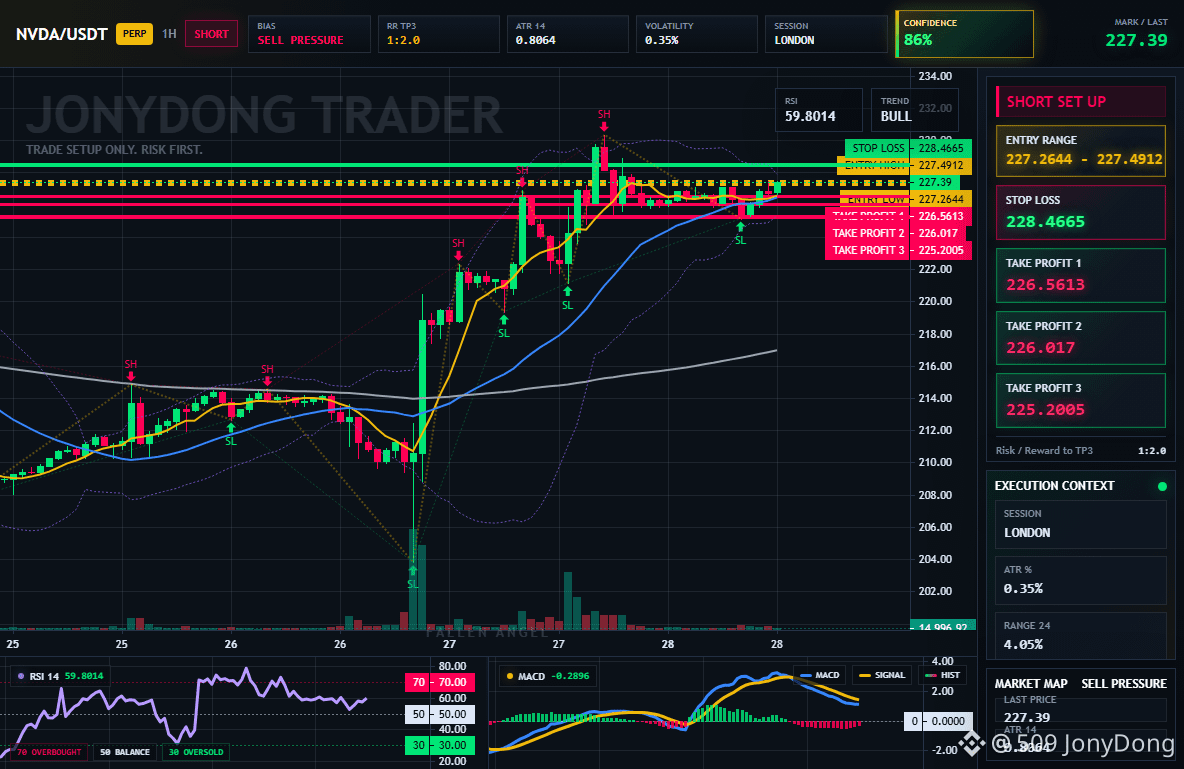Click the red 70 RSI level tag

(439, 682)
